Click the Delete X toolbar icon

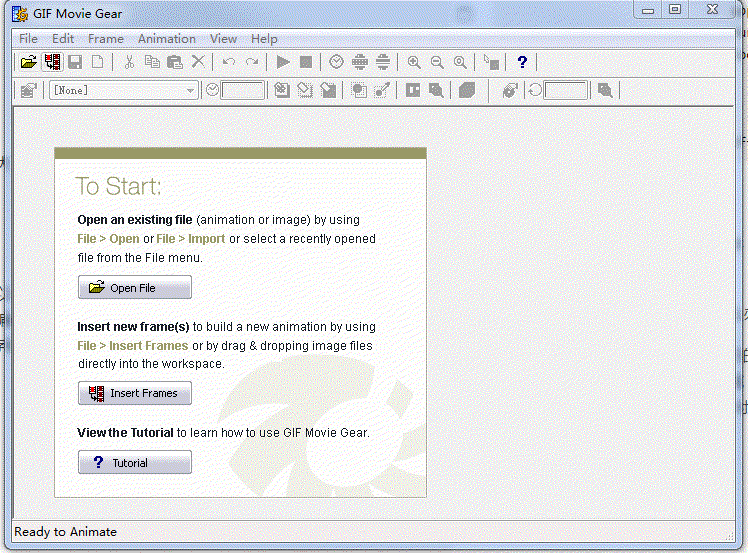click(x=198, y=62)
